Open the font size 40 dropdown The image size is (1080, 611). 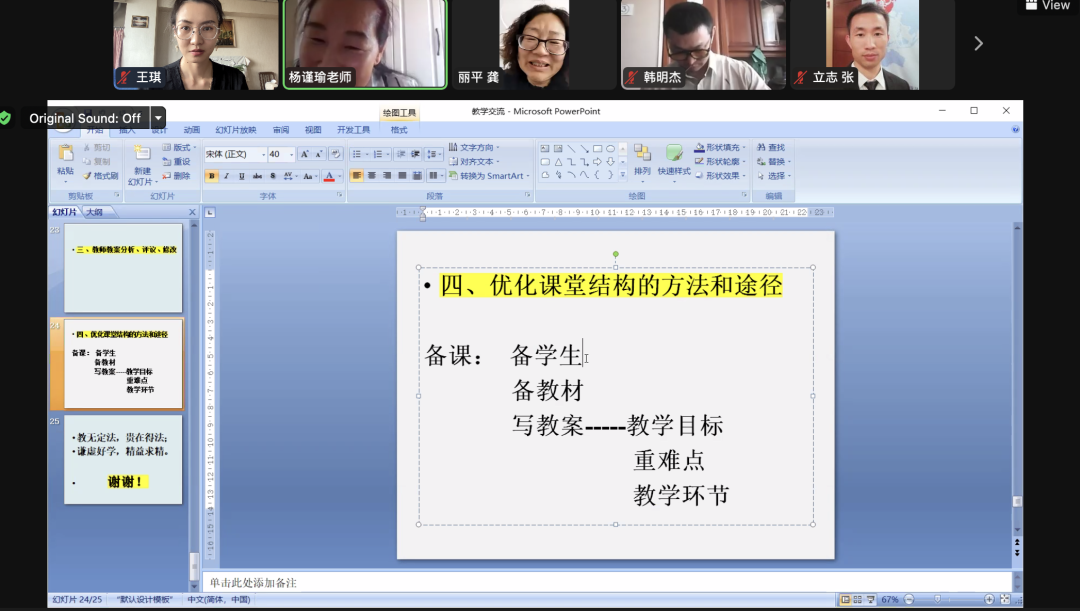(x=291, y=154)
